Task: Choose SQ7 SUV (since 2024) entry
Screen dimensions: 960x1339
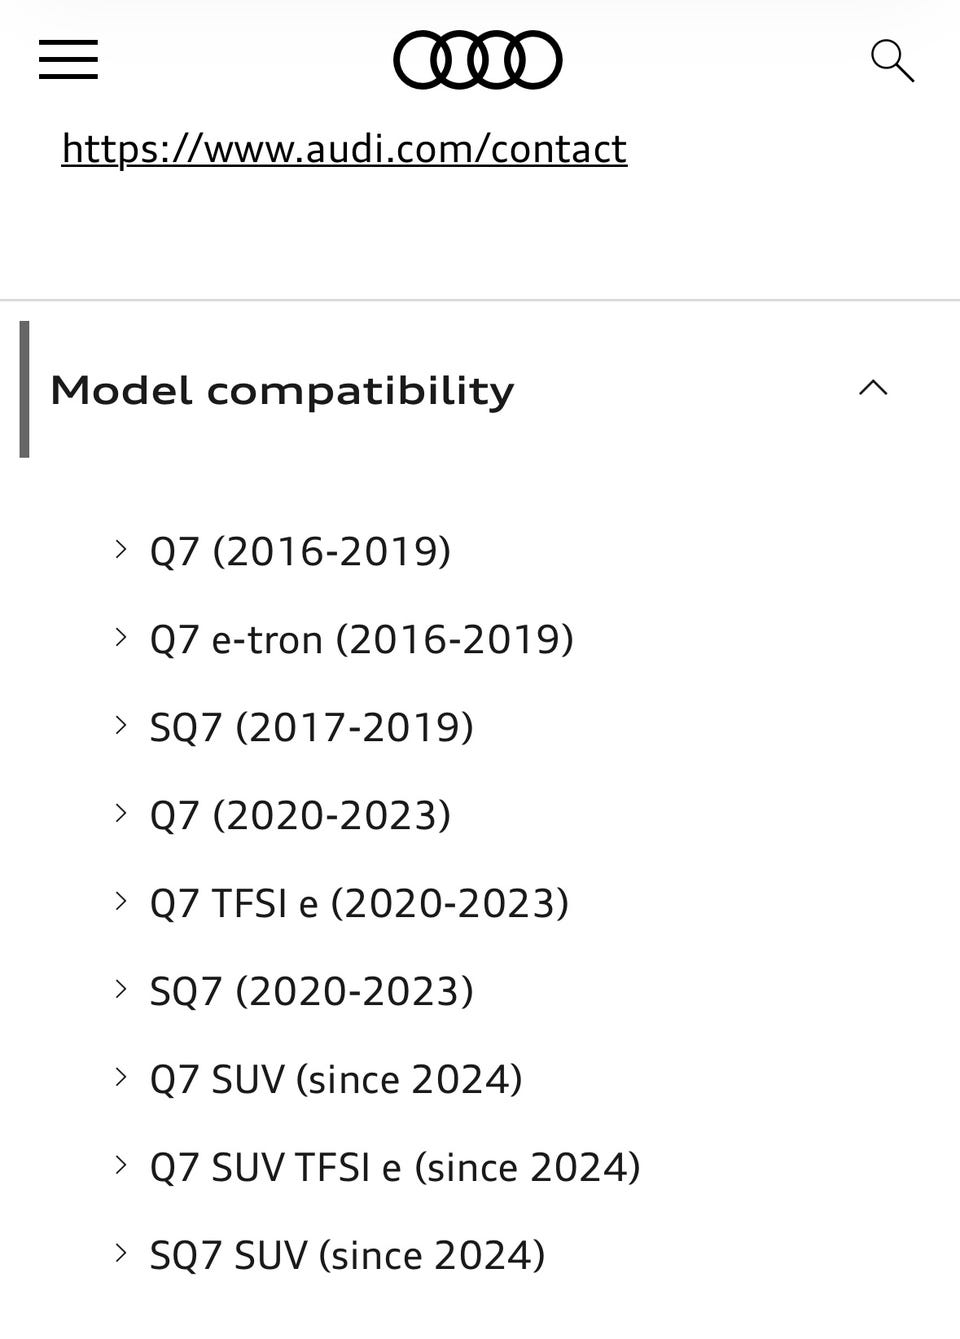Action: (347, 1255)
